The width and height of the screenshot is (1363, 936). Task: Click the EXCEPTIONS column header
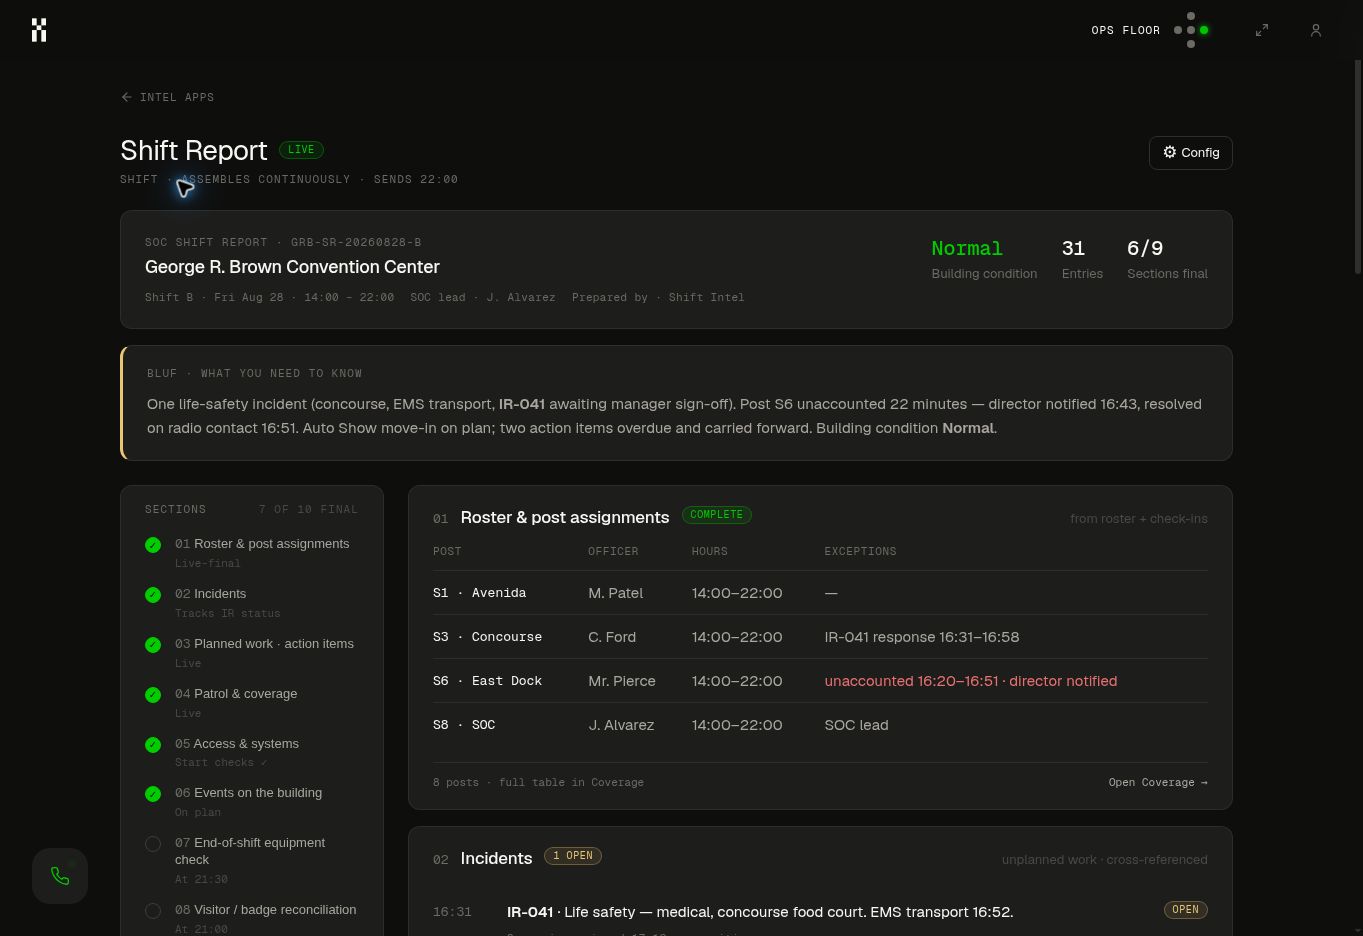(x=860, y=551)
